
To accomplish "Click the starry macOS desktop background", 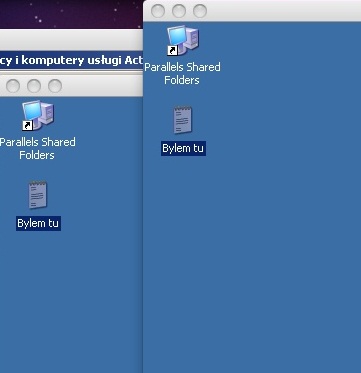I will (71, 14).
